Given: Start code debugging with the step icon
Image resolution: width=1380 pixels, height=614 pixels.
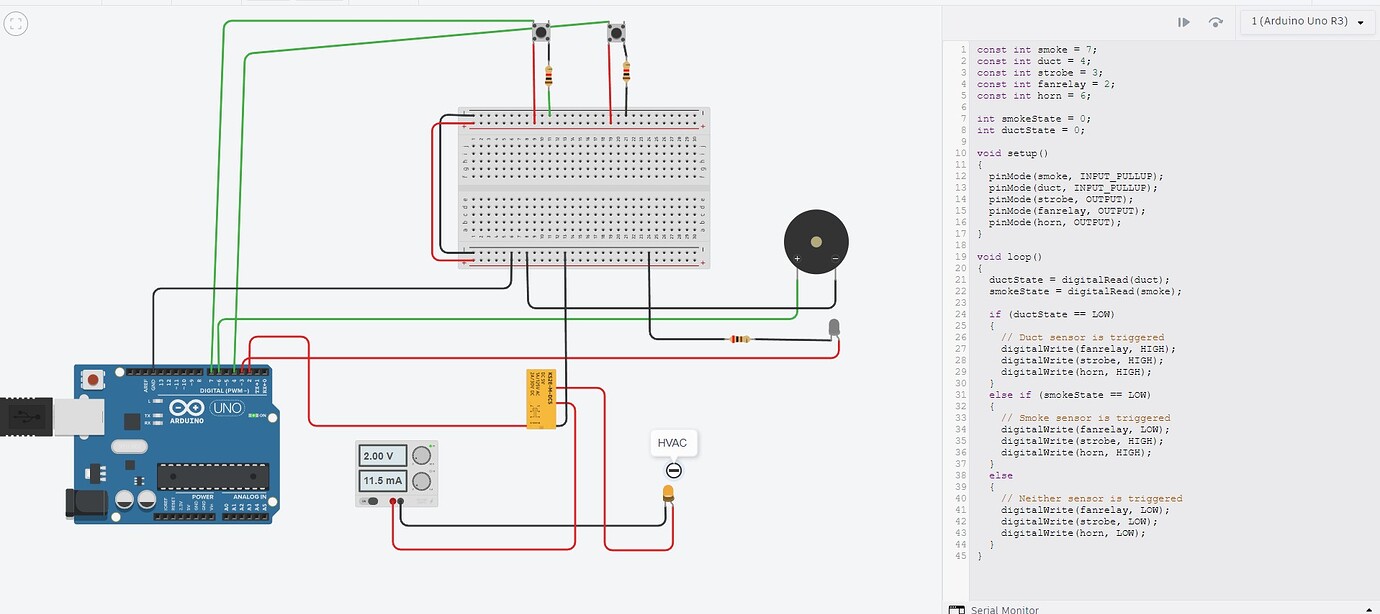Looking at the screenshot, I should pyautogui.click(x=1184, y=21).
